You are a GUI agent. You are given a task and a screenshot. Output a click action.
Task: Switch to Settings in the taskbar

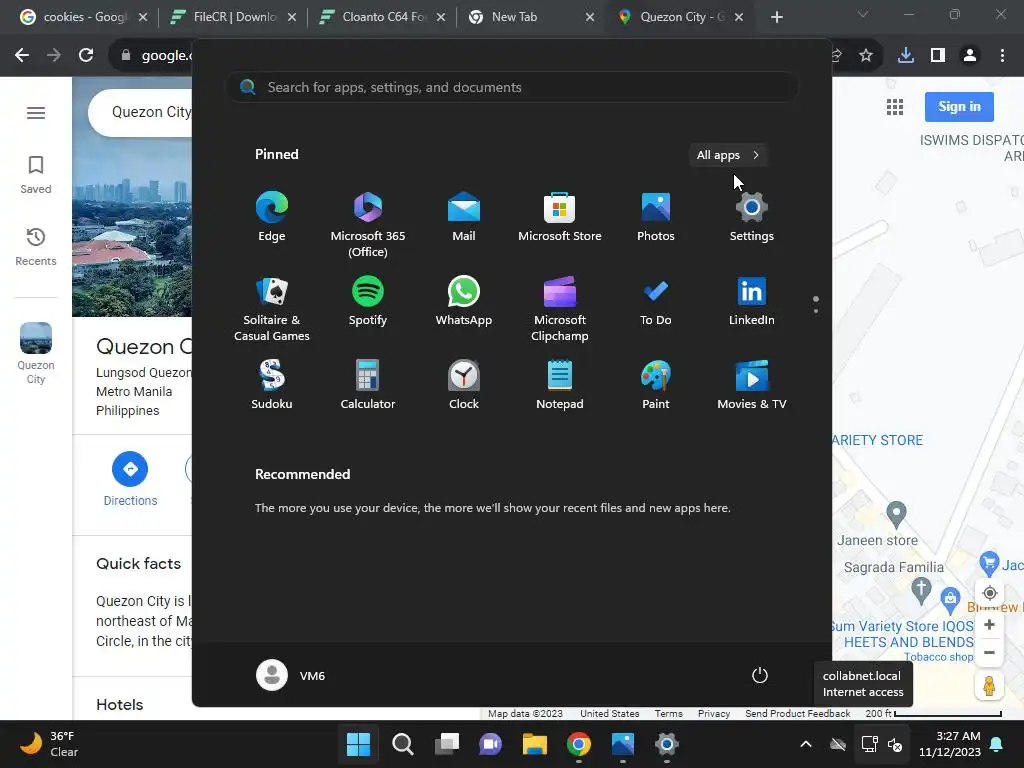point(667,744)
